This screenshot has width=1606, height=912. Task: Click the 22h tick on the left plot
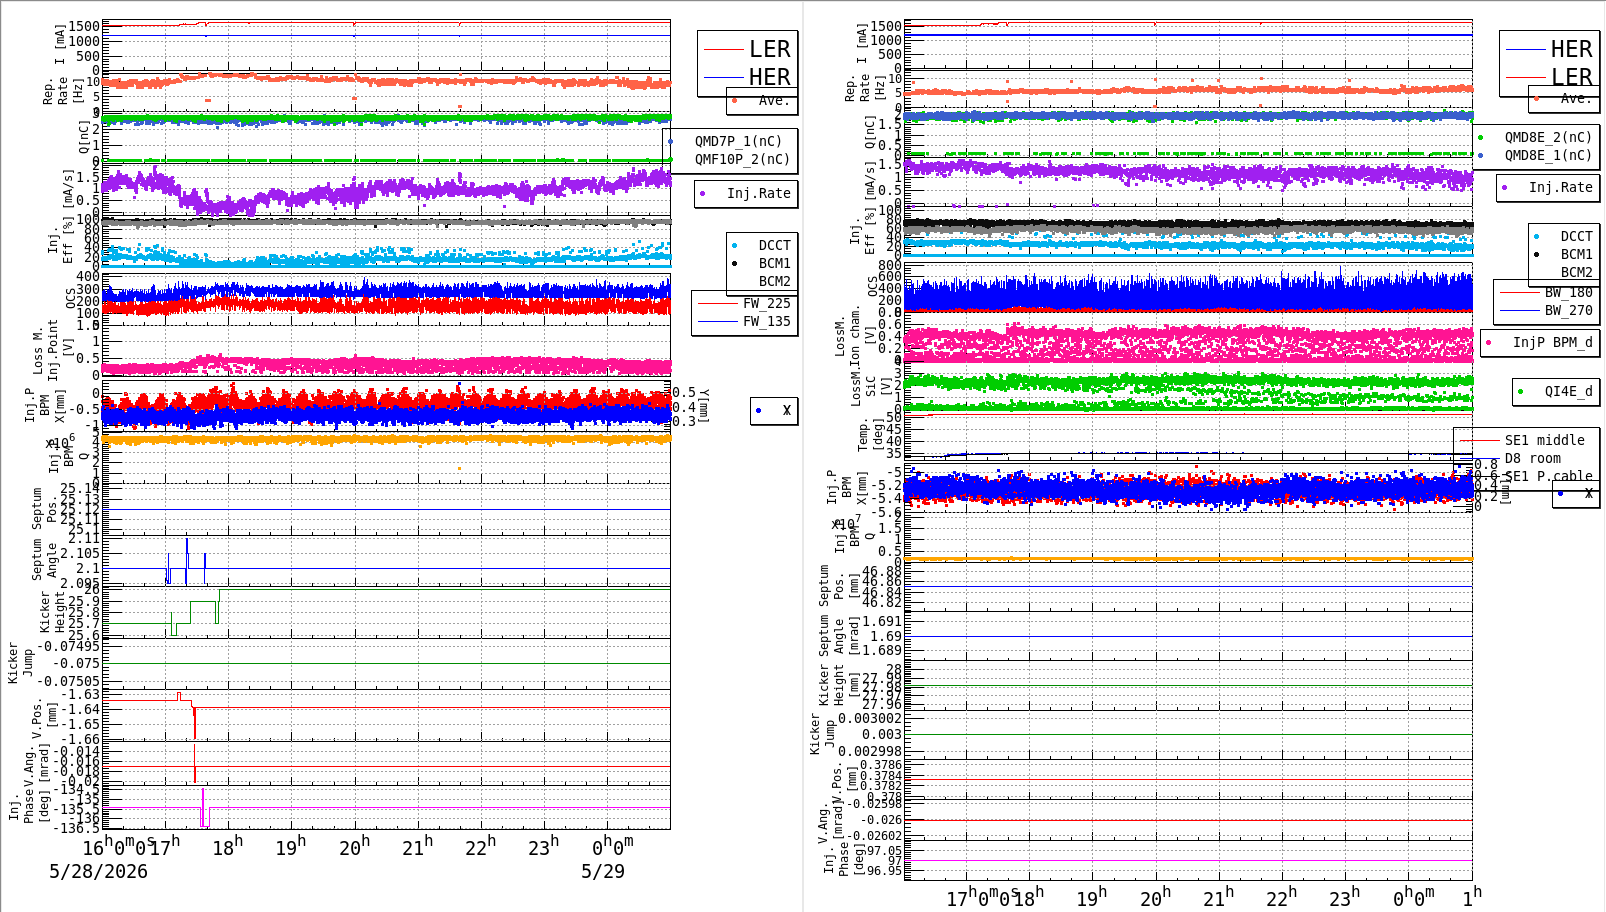[x=481, y=847]
